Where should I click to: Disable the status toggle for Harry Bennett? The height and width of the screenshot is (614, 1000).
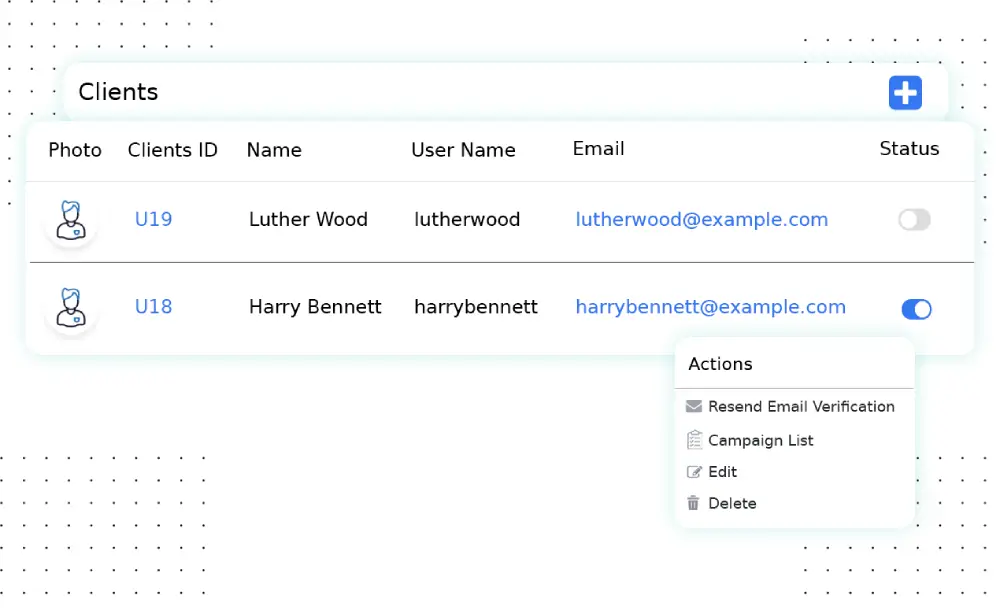coord(916,309)
